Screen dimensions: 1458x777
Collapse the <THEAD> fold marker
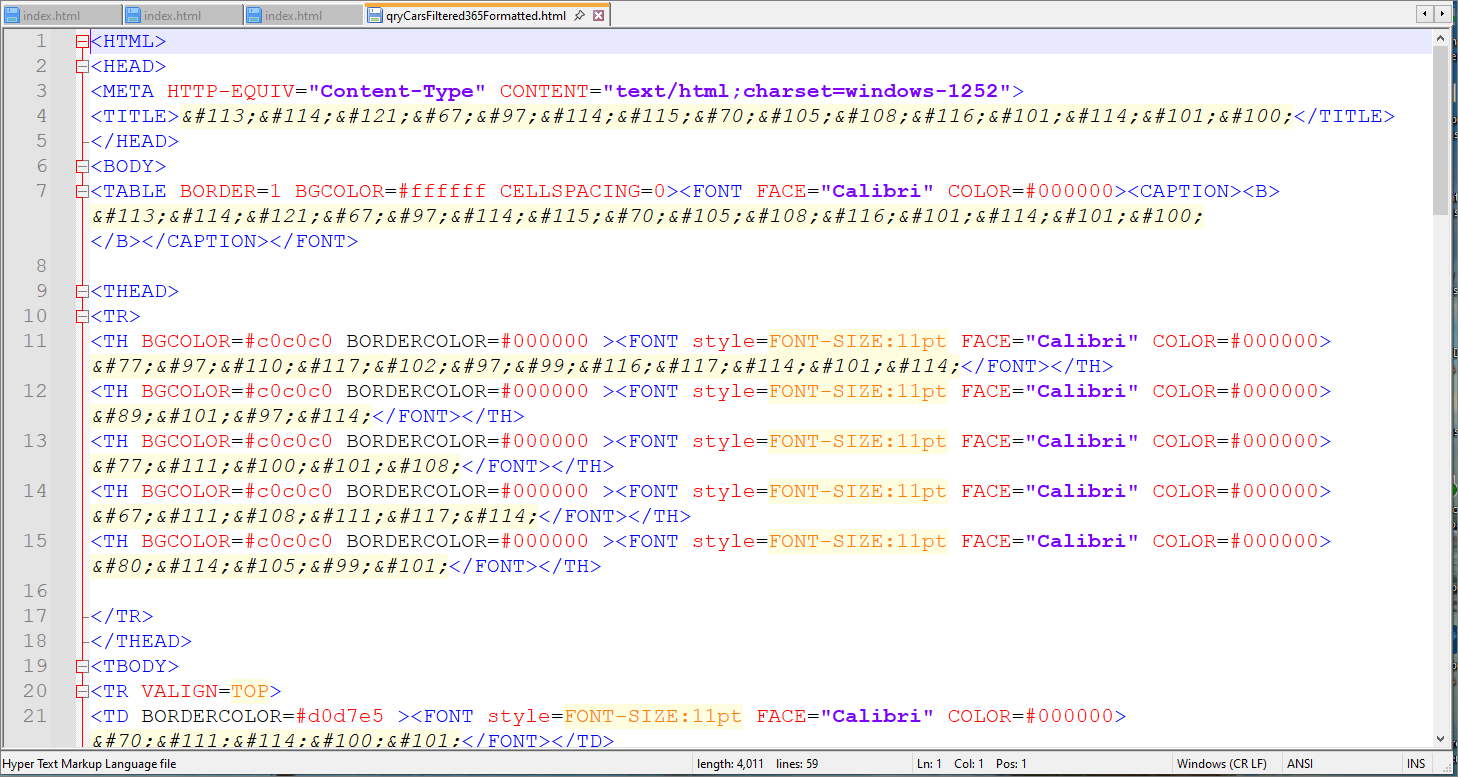click(82, 292)
